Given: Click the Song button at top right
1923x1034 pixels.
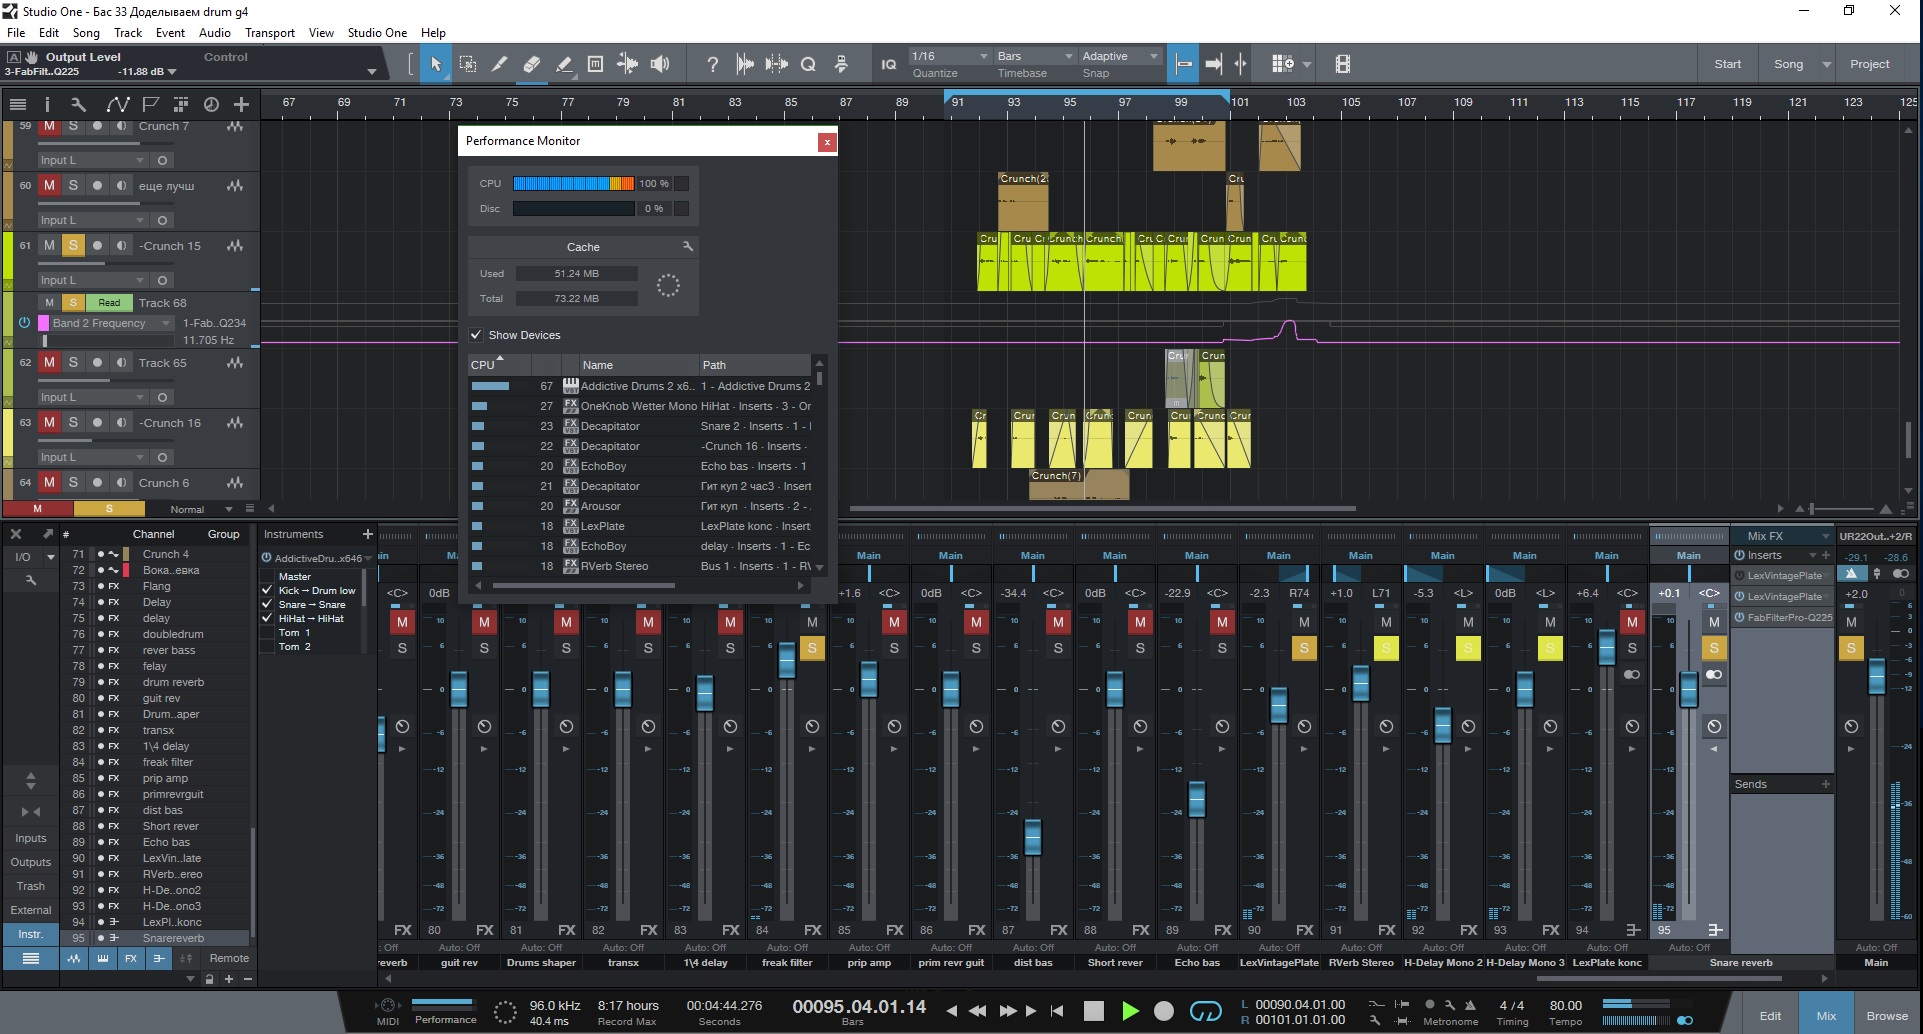Looking at the screenshot, I should (1788, 64).
